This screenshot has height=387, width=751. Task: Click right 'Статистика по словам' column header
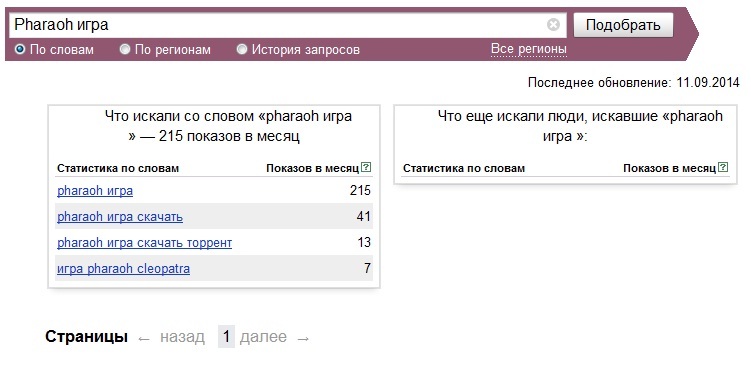click(464, 168)
